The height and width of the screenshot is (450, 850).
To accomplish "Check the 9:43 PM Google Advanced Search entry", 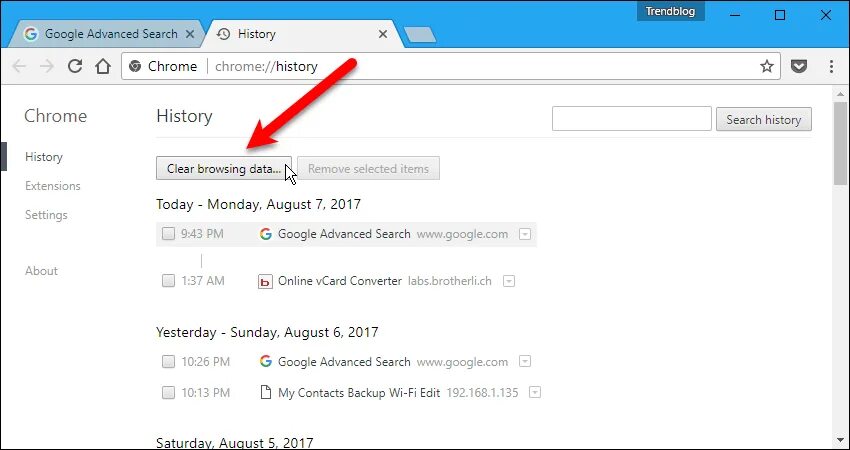I will [x=169, y=234].
